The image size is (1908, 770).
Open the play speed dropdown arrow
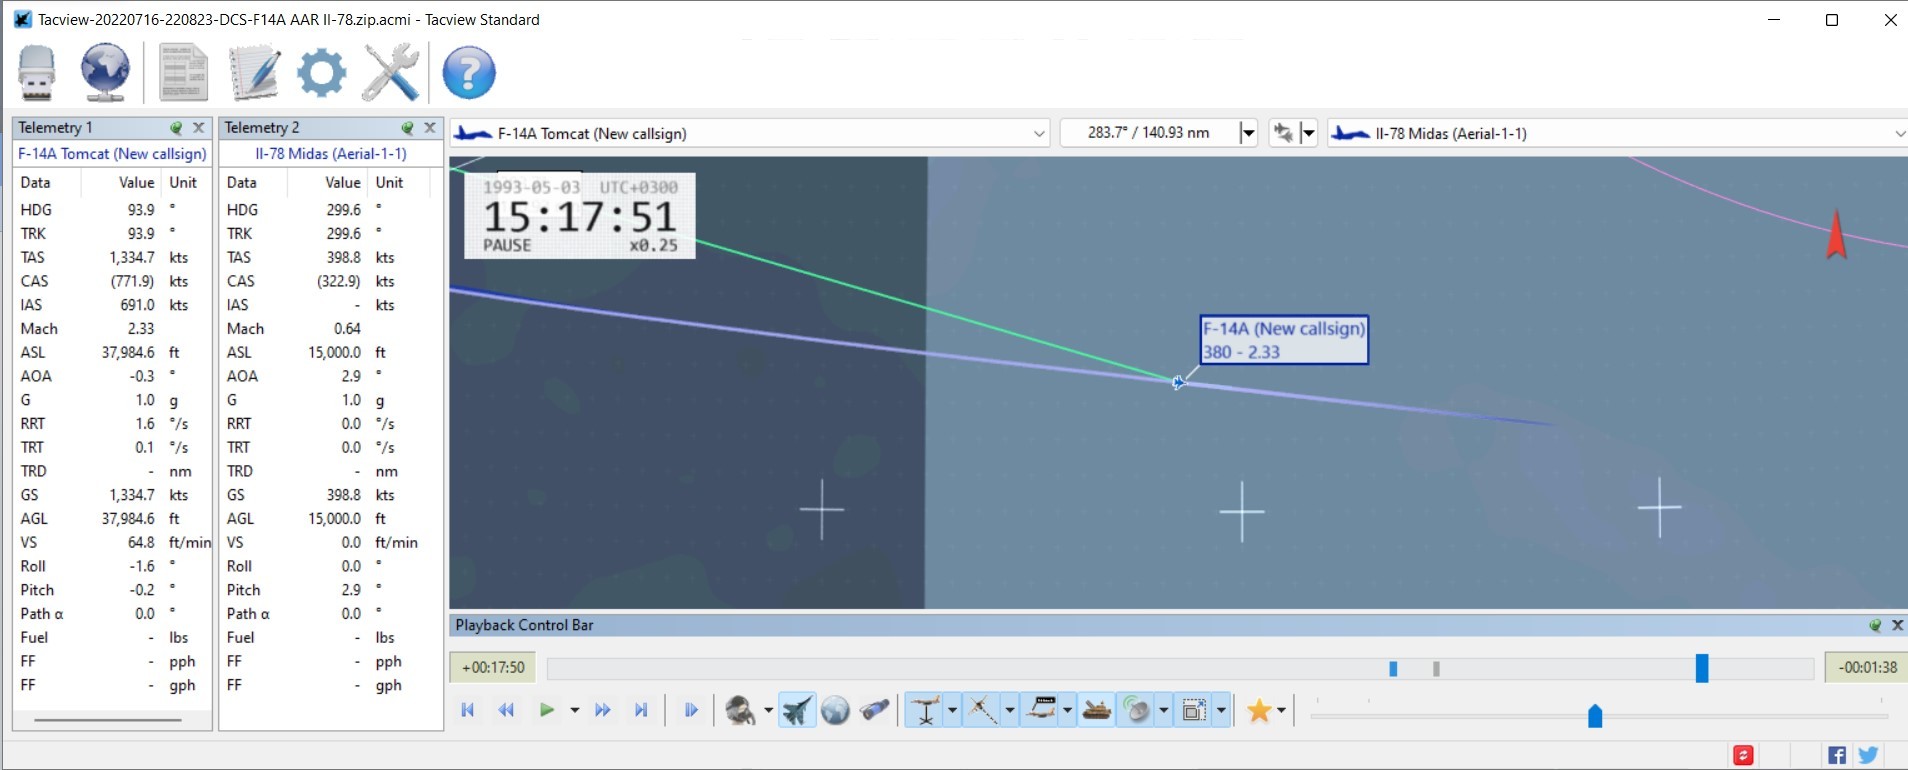(x=574, y=710)
